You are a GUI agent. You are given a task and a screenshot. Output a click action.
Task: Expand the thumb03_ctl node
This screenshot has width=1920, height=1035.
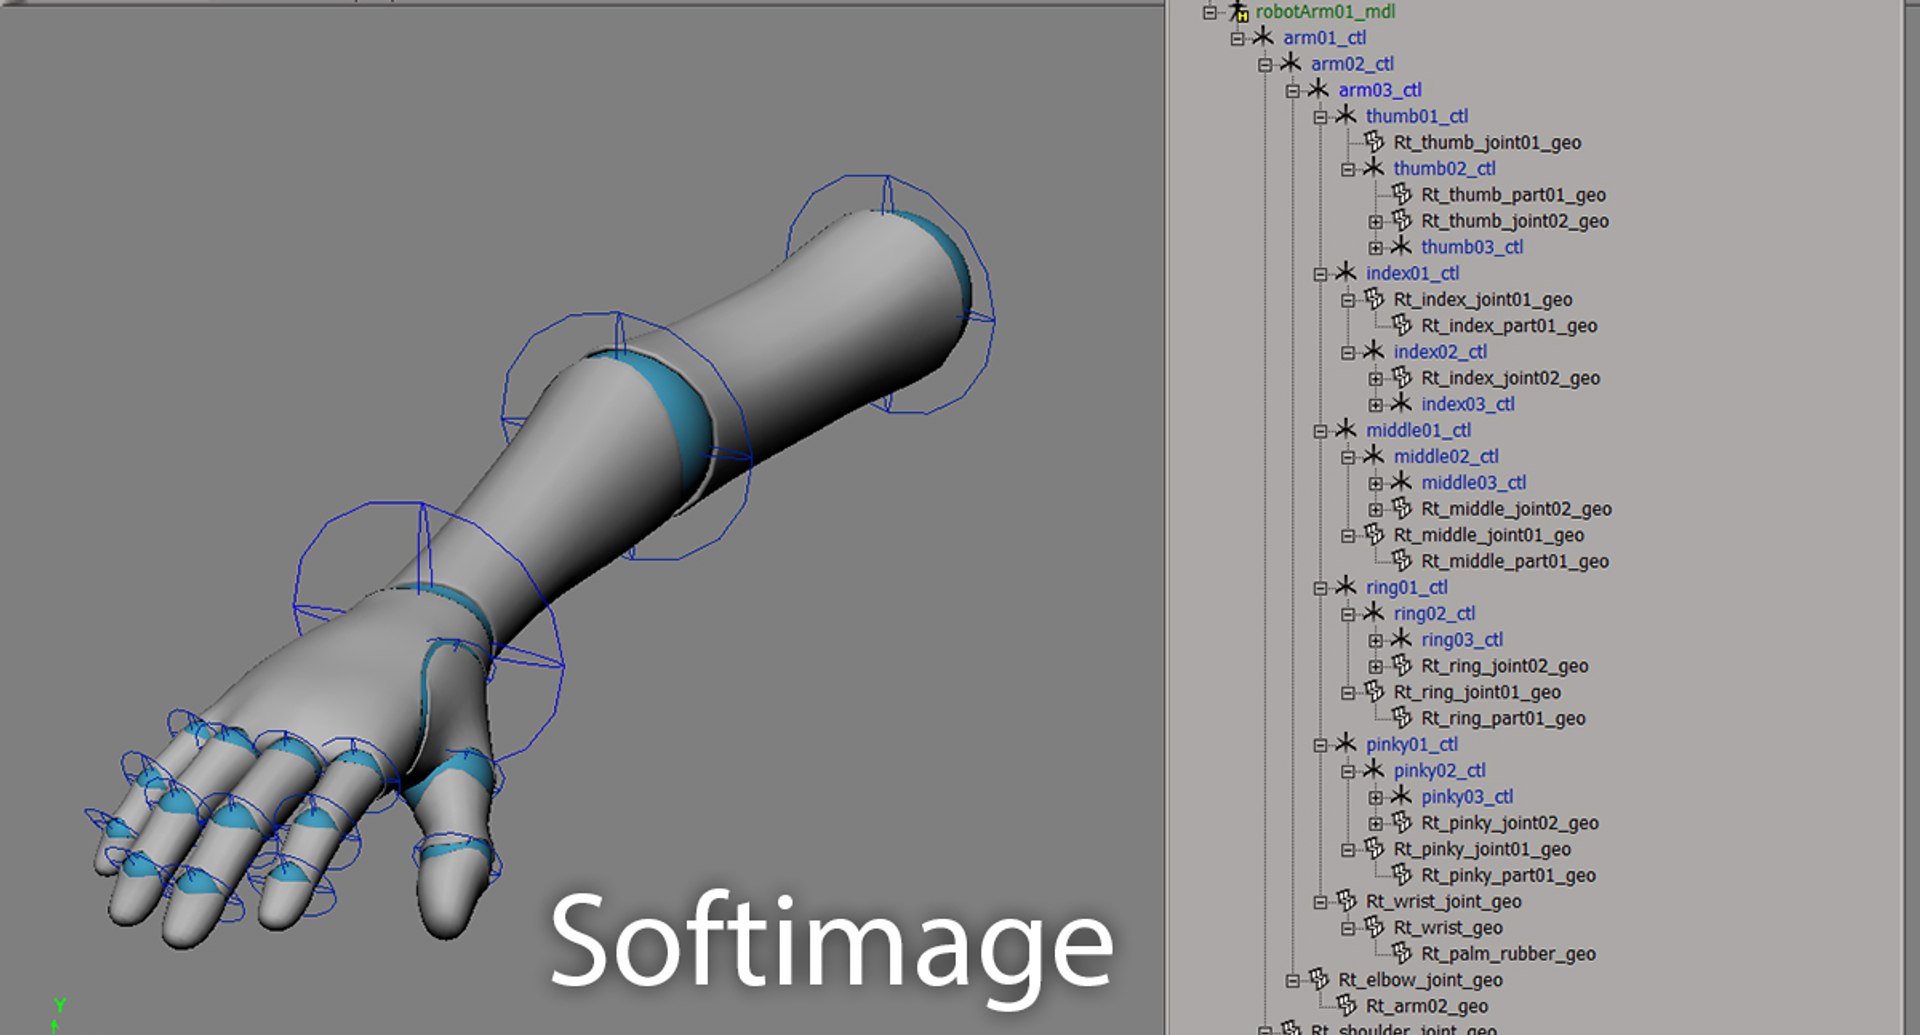[x=1375, y=247]
